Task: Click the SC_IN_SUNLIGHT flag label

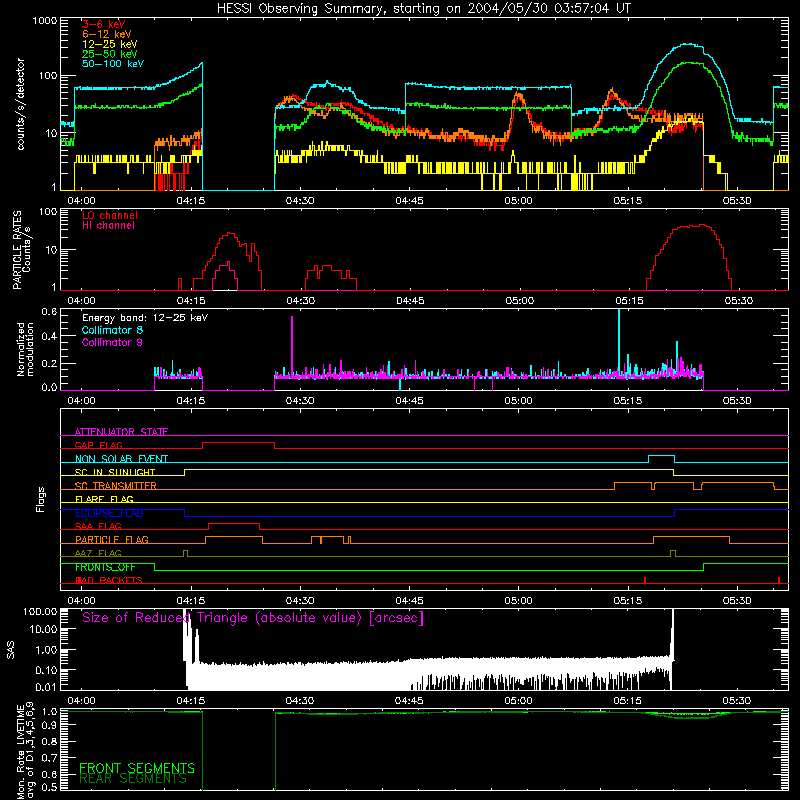Action: click(115, 472)
